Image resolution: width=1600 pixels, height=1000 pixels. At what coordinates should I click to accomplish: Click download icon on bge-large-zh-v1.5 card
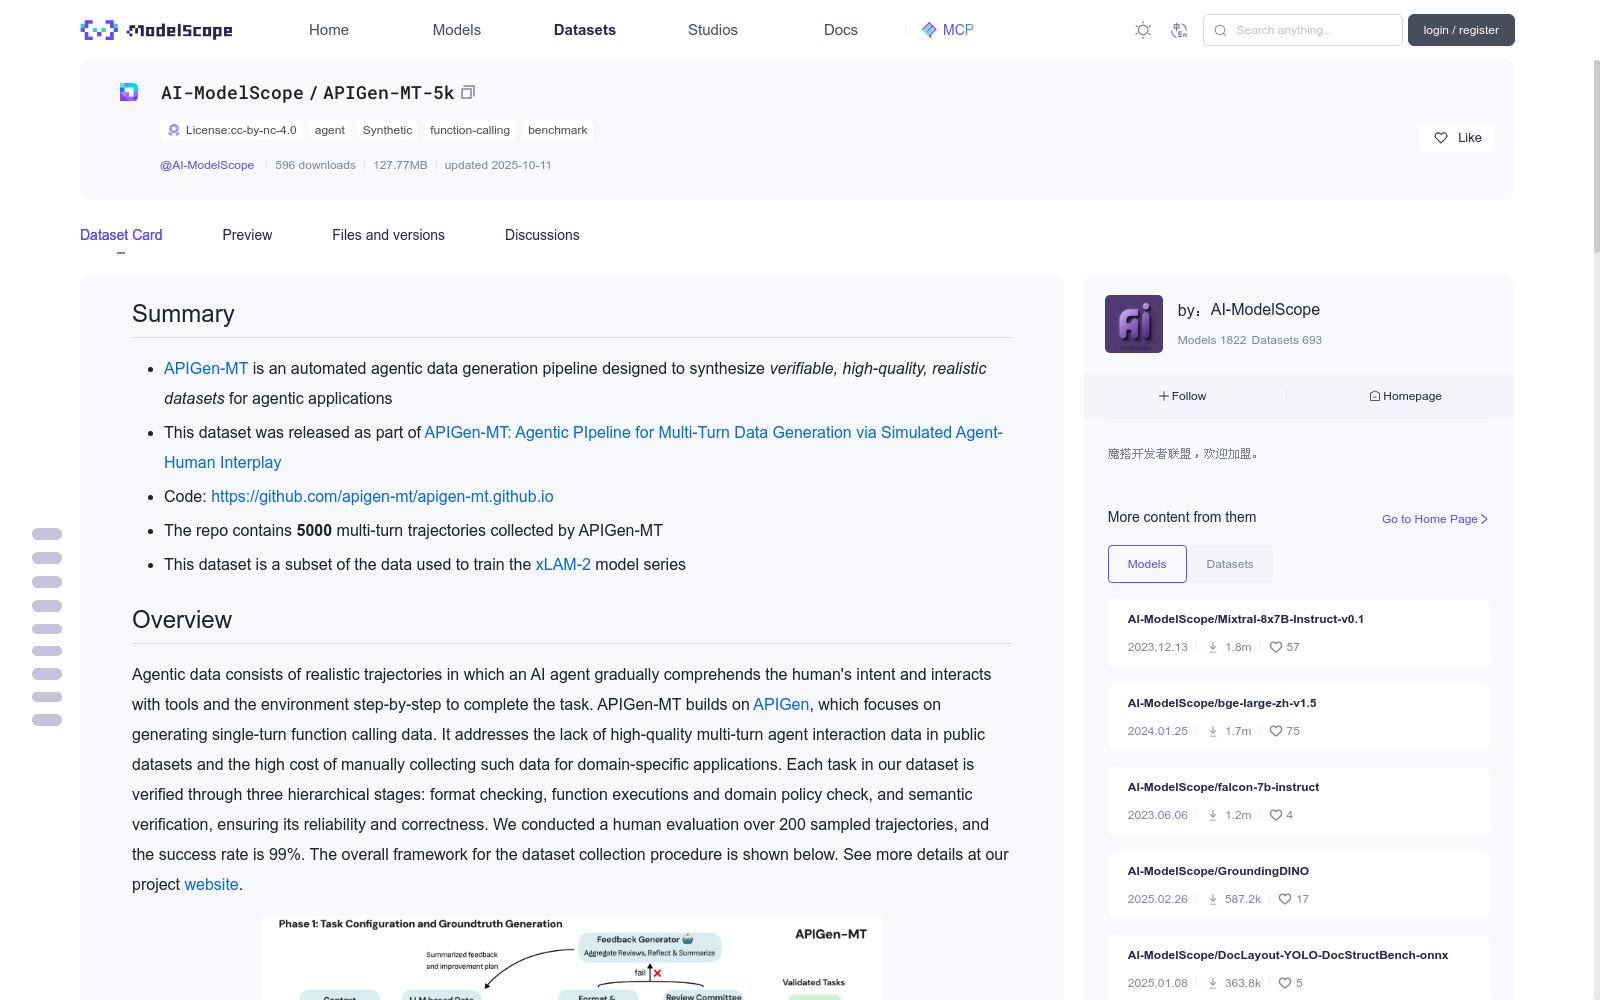[1213, 731]
